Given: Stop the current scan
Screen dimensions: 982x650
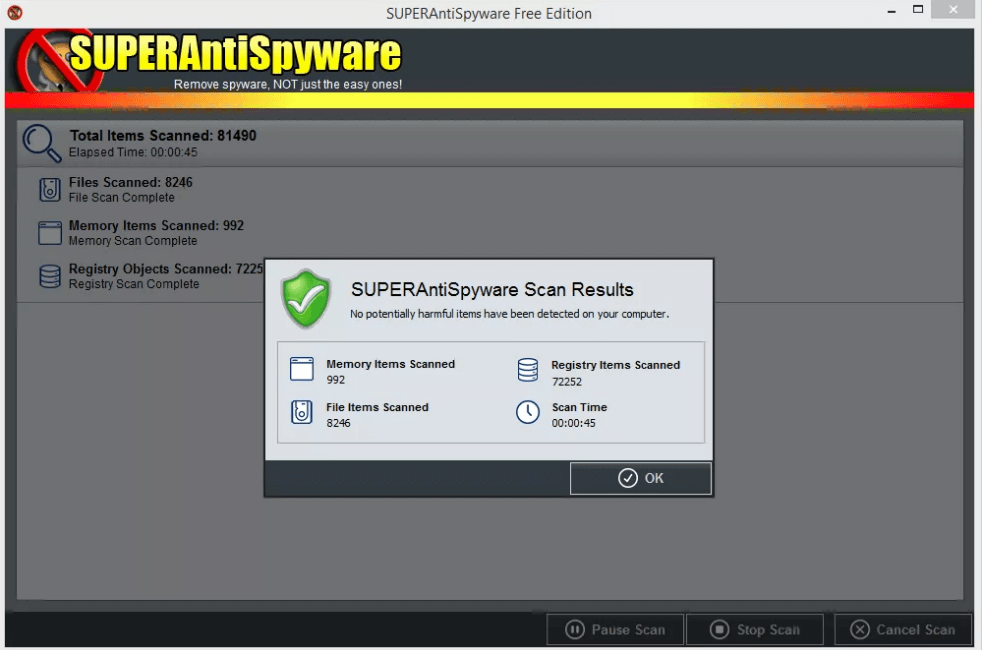Looking at the screenshot, I should 755,629.
